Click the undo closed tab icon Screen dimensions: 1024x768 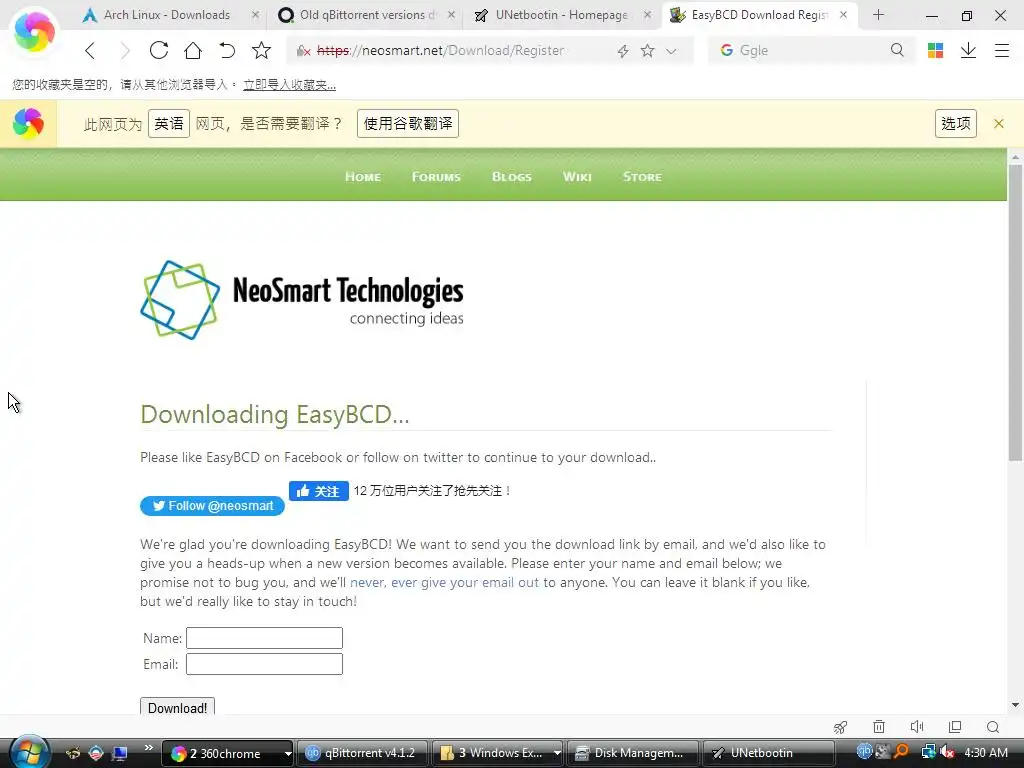click(x=227, y=50)
